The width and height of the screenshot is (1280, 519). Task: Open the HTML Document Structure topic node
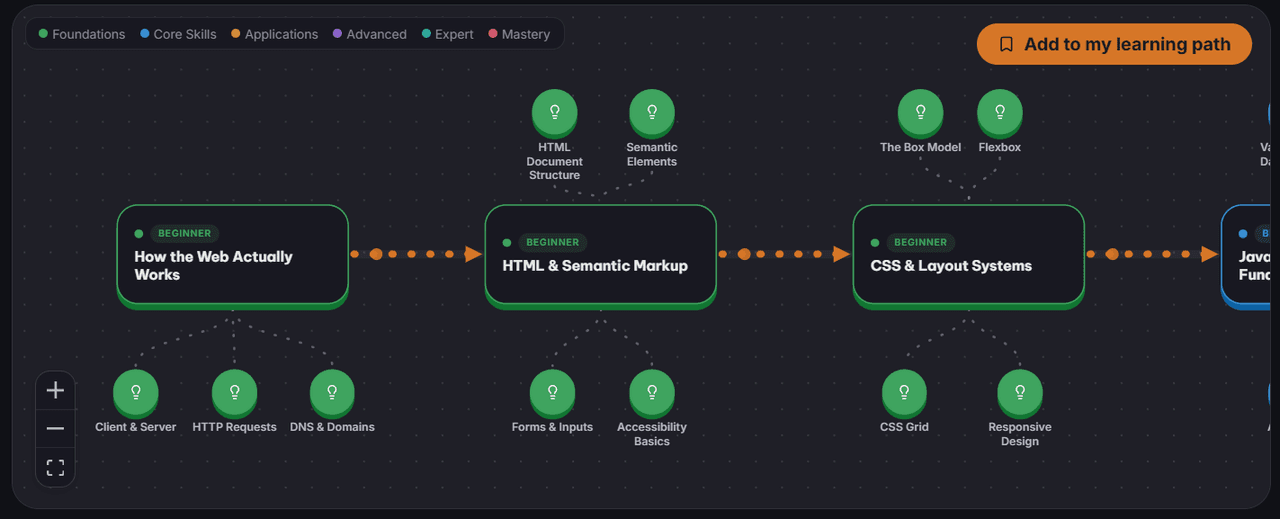(x=554, y=112)
